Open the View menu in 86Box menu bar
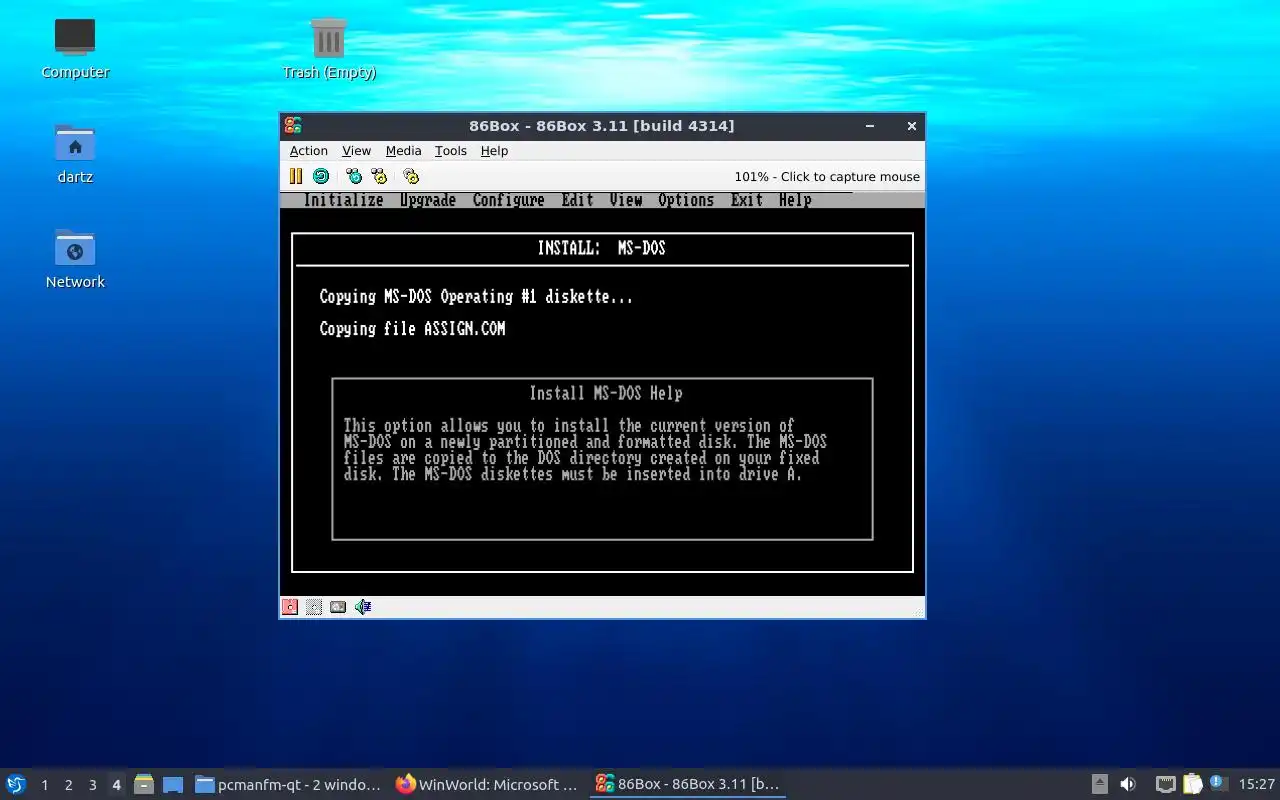1280x800 pixels. coord(356,151)
